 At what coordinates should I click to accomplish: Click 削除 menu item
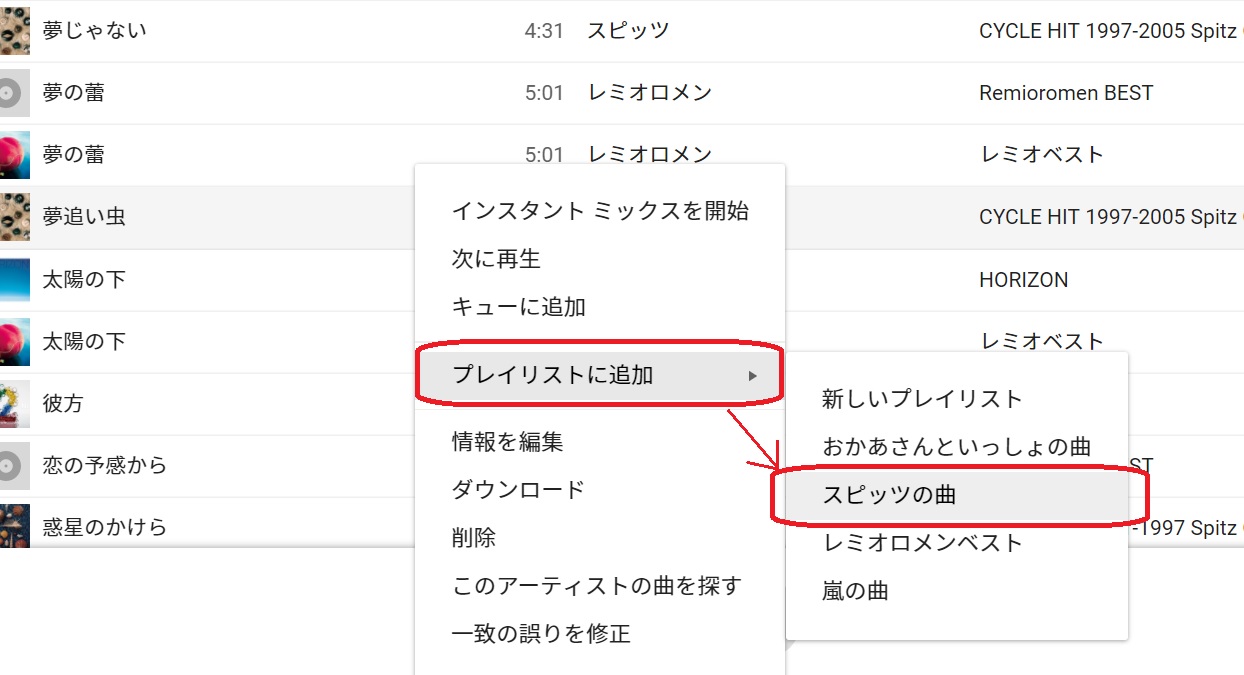coord(474,538)
